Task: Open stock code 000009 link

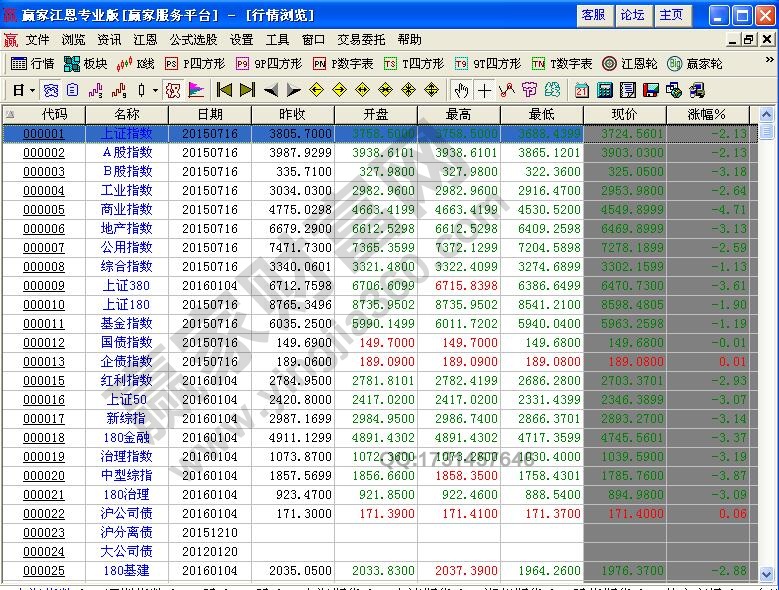Action: [44, 286]
